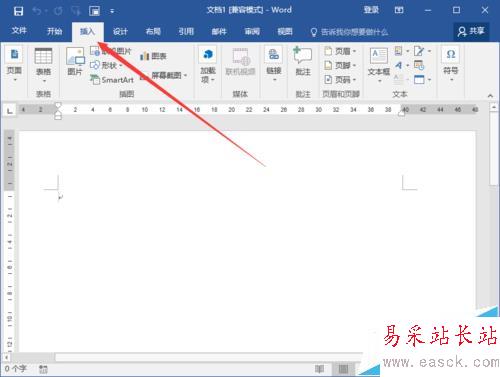Click the first line indent marker on ruler
This screenshot has height=377, width=500.
coord(58,106)
